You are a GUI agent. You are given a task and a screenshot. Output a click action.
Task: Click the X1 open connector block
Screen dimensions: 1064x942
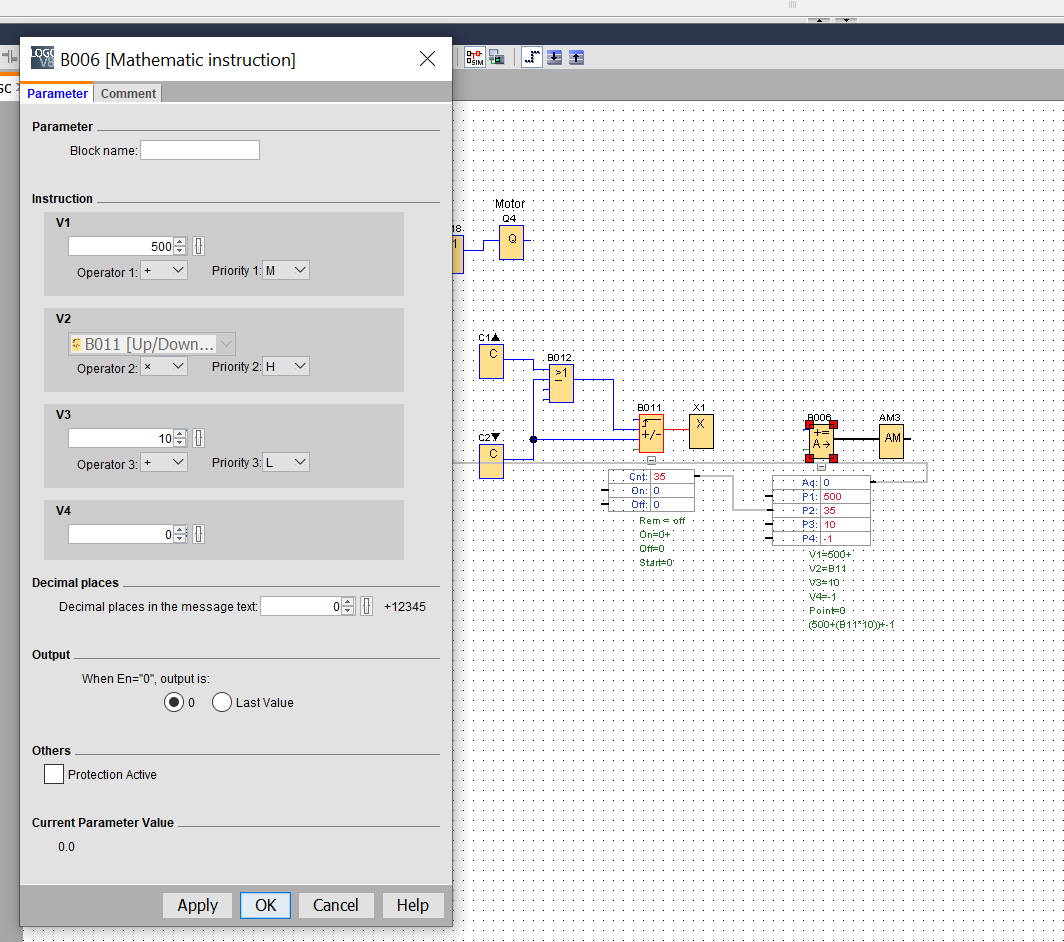pos(701,432)
